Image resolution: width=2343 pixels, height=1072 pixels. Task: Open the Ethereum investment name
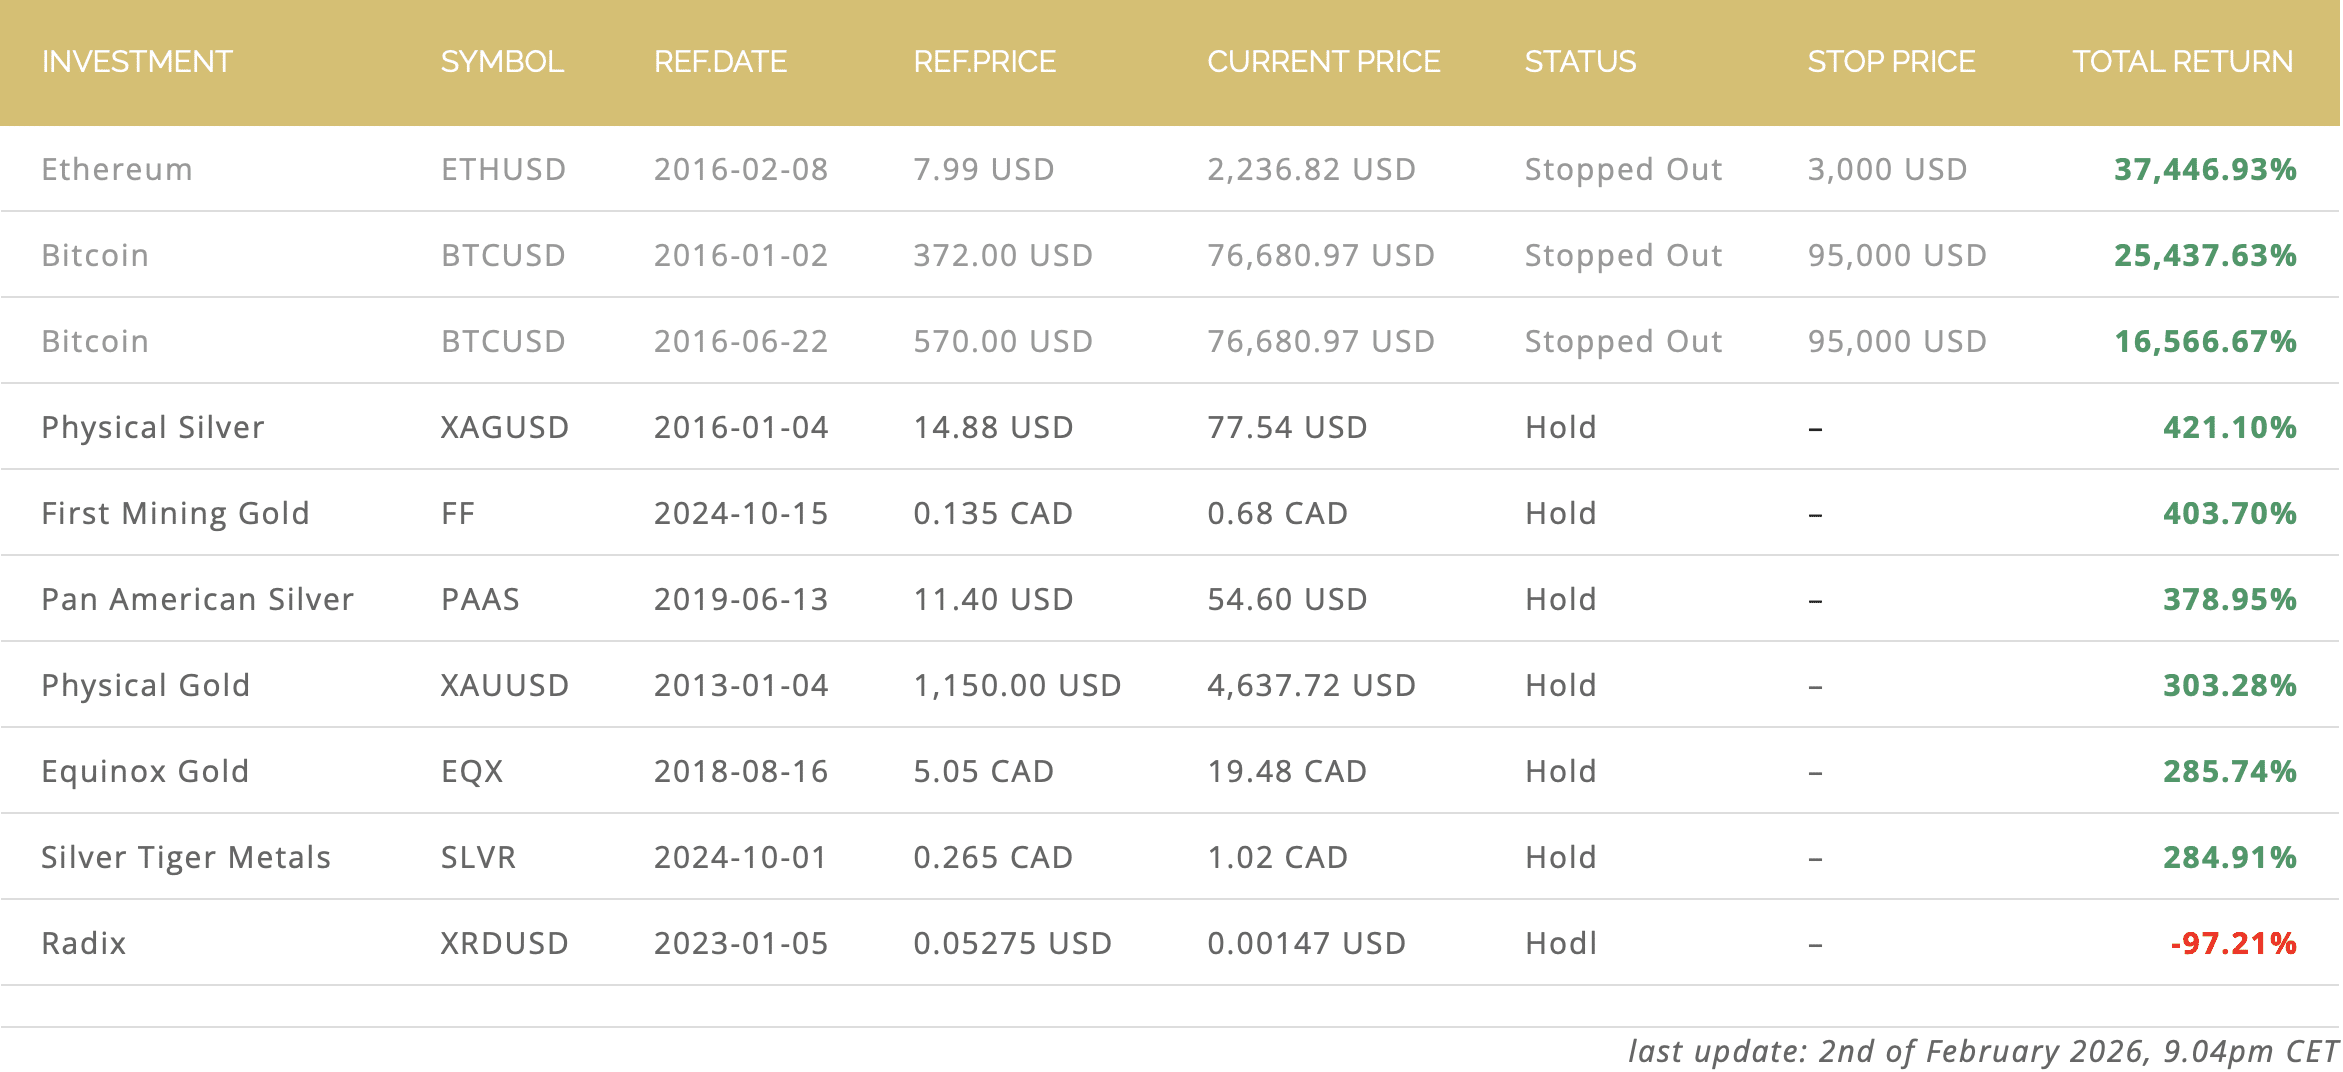click(x=117, y=170)
